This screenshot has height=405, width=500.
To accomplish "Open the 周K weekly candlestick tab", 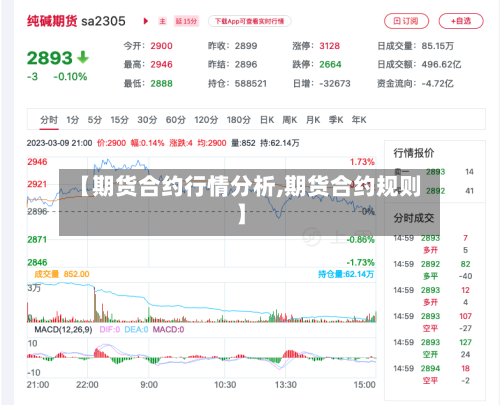I will pos(290,120).
